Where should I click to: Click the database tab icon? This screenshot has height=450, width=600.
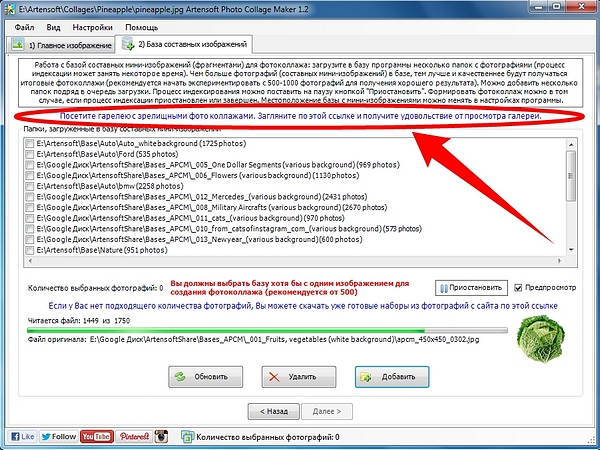click(x=127, y=44)
